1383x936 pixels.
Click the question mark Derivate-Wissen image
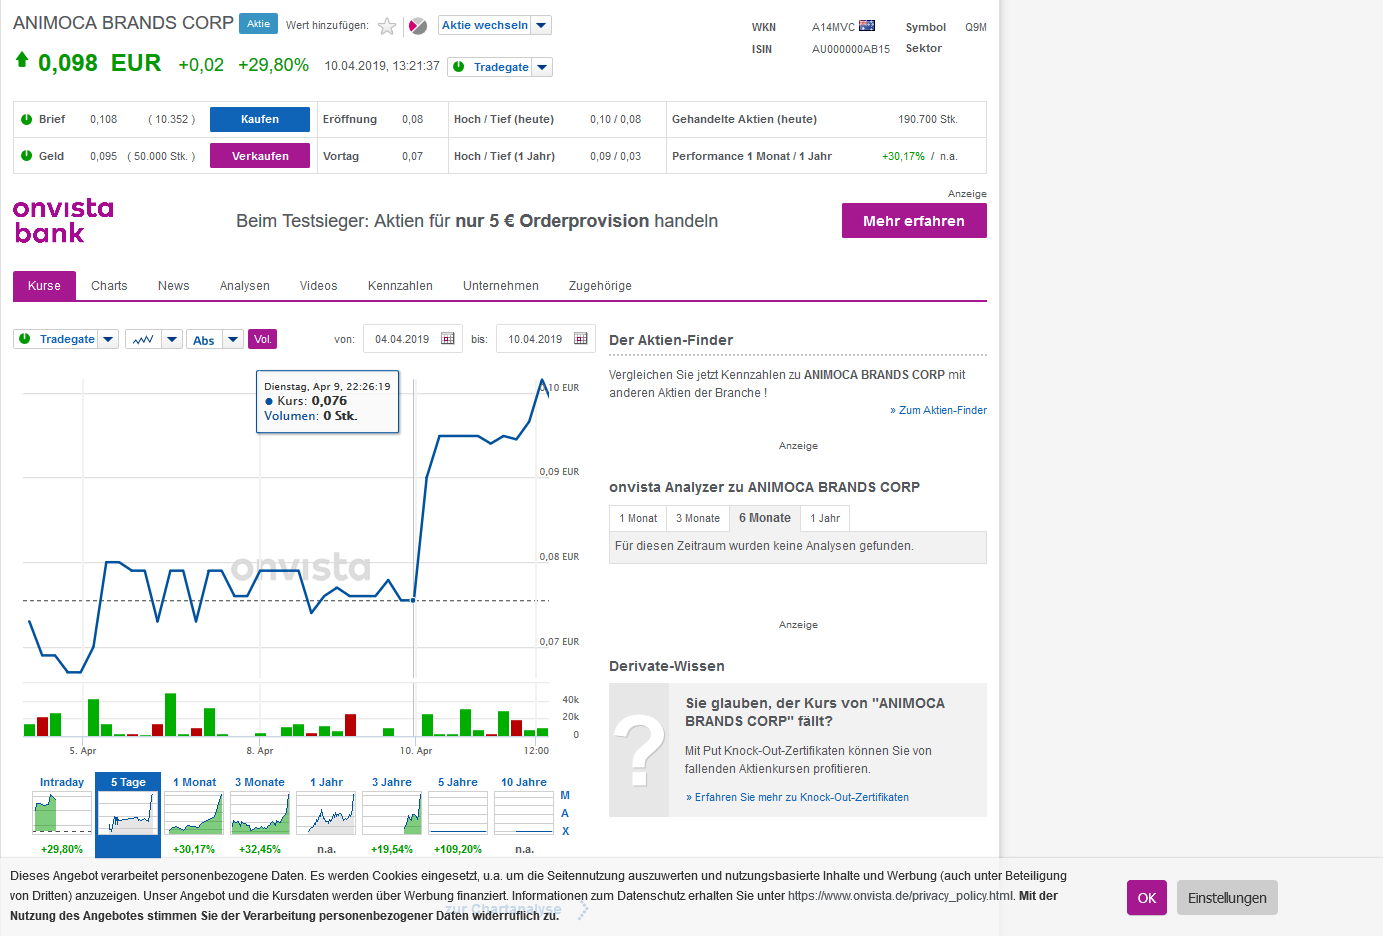coord(639,750)
